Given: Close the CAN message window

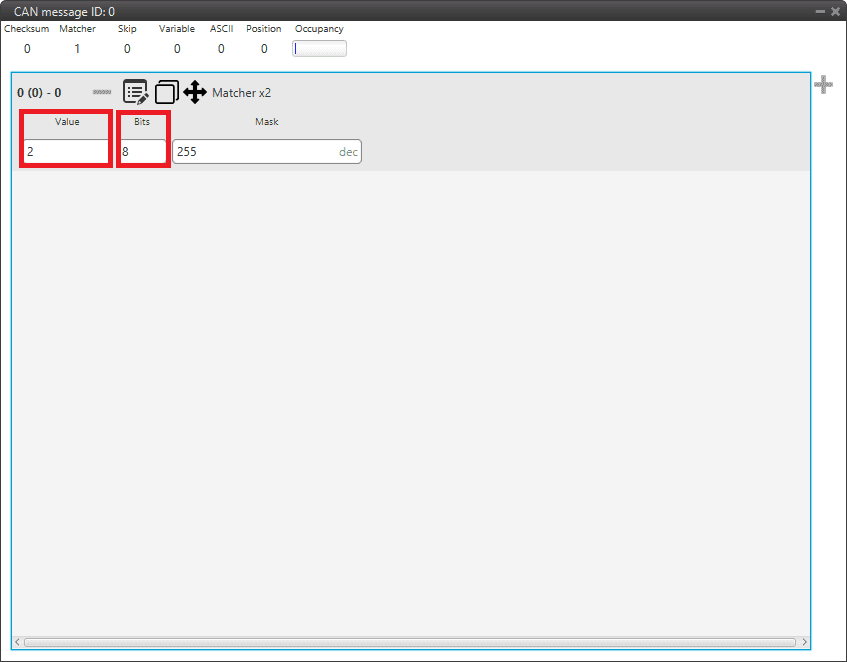Looking at the screenshot, I should point(835,11).
